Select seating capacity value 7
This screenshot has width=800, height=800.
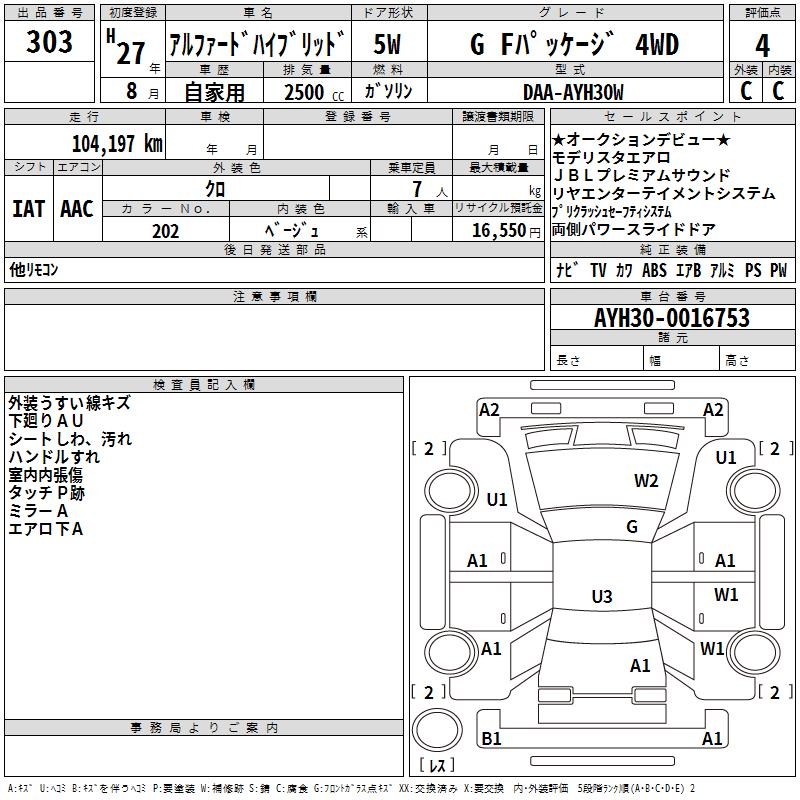pyautogui.click(x=417, y=189)
